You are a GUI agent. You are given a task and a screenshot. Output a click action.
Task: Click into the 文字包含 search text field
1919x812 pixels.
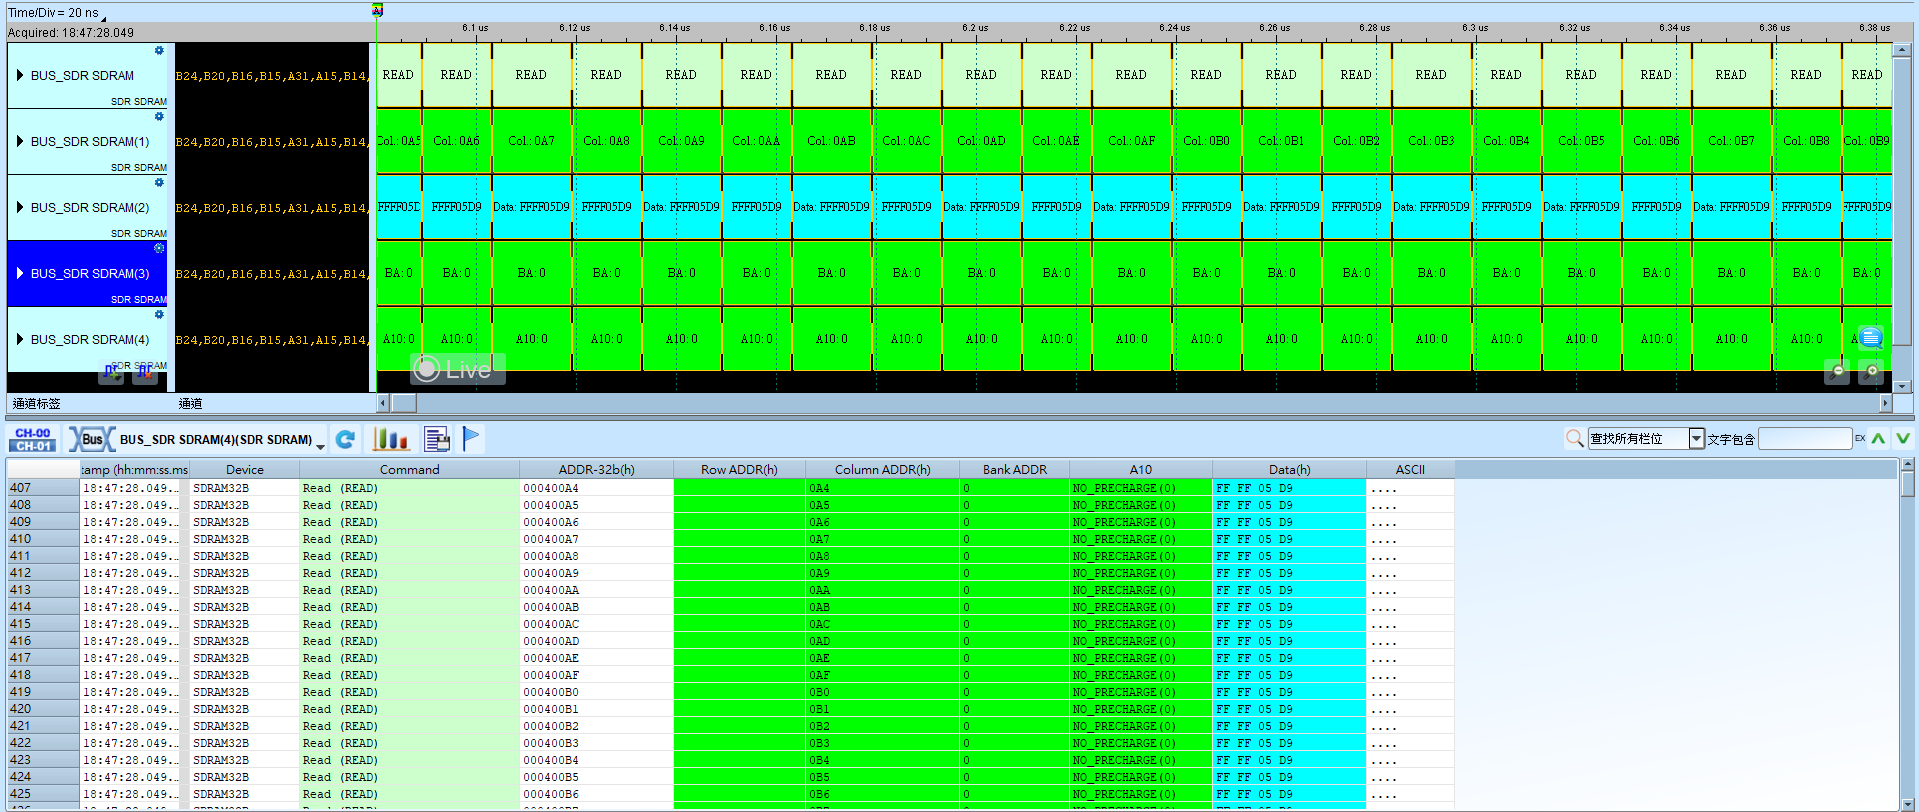click(x=1804, y=438)
